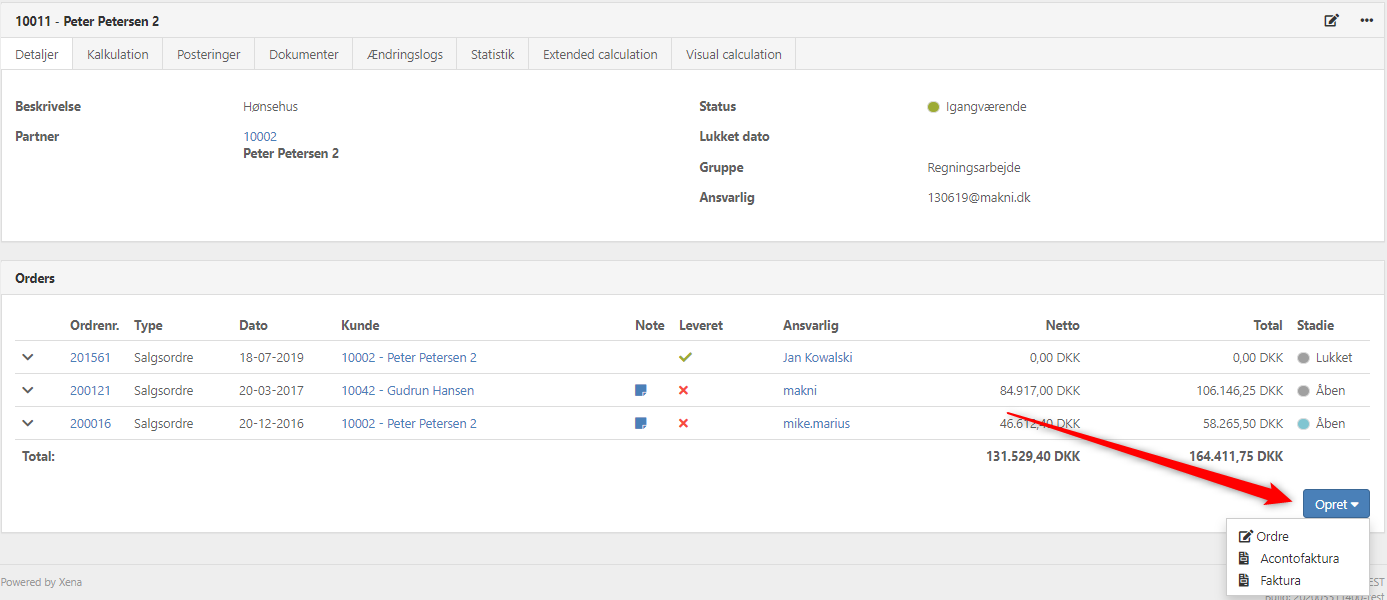
Task: Open note icon for order 200016
Action: point(641,424)
